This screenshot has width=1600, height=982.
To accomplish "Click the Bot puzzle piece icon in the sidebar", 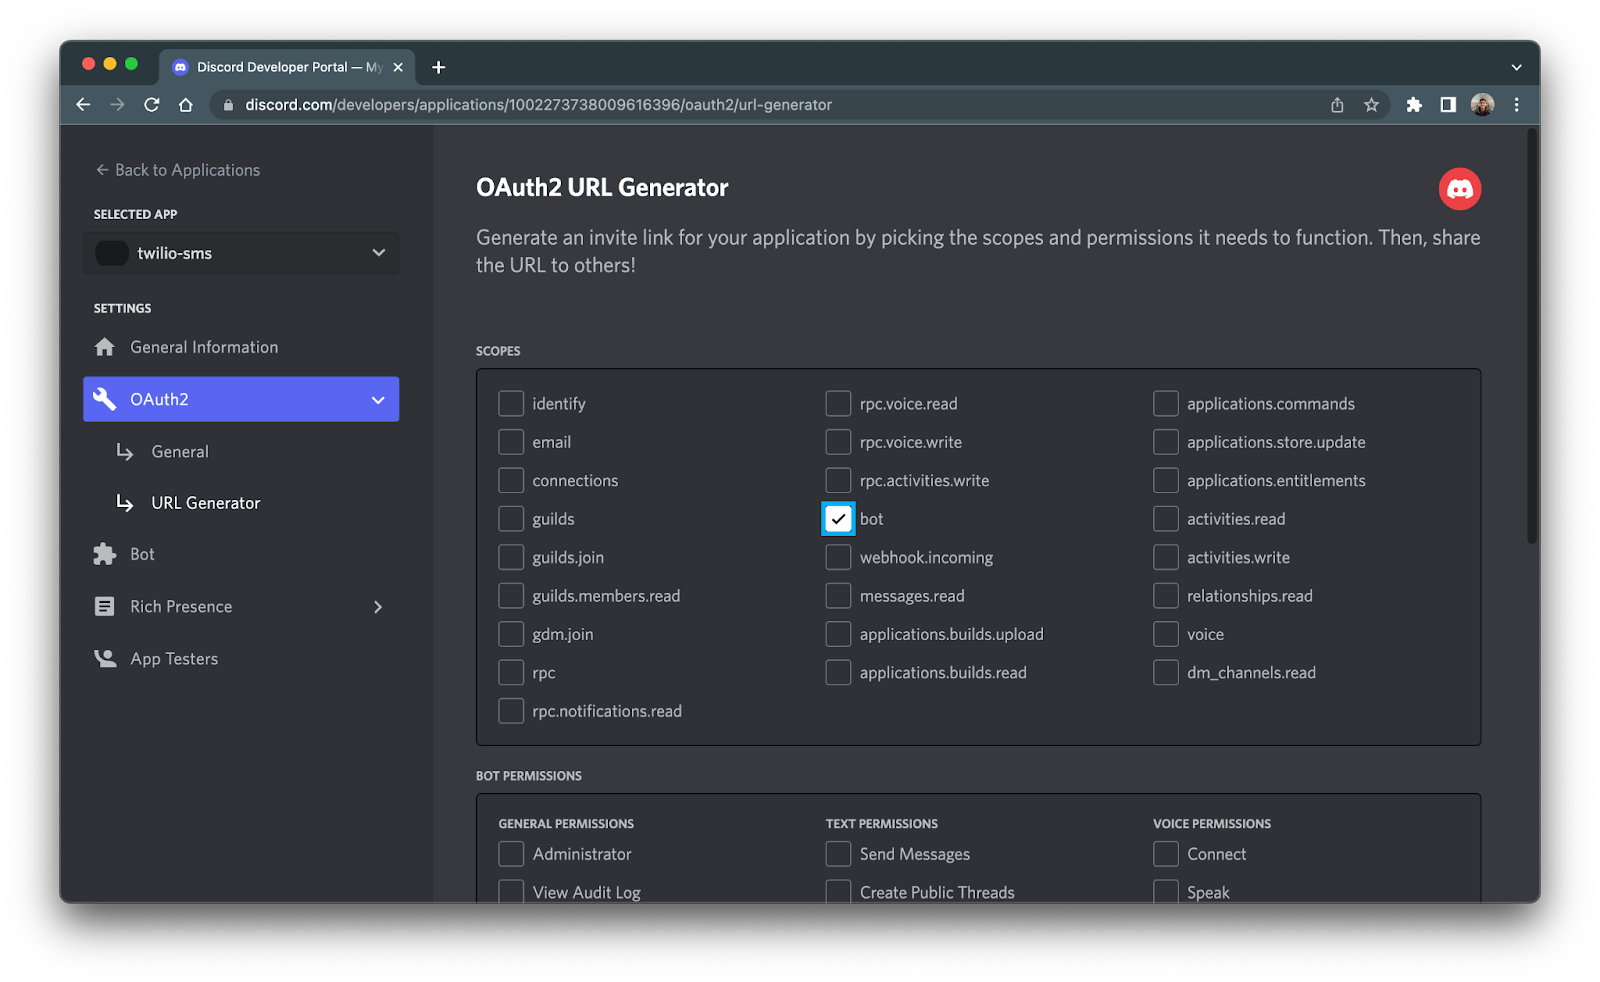I will [x=105, y=554].
